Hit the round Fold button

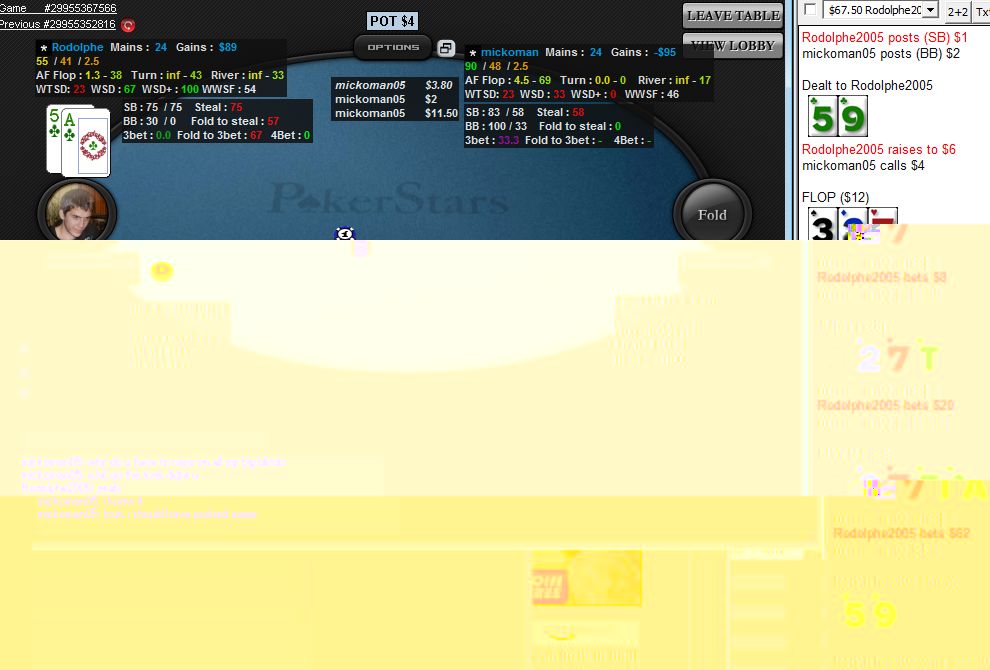[712, 215]
